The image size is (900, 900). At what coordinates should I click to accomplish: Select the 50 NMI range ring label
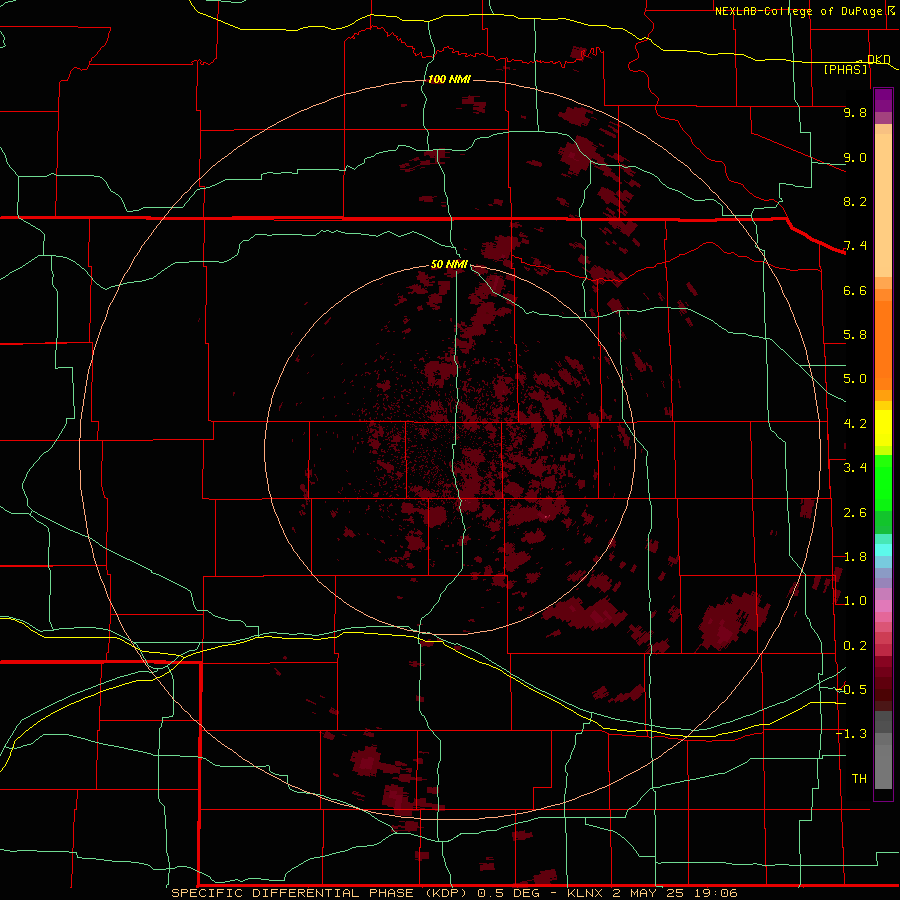[x=449, y=264]
